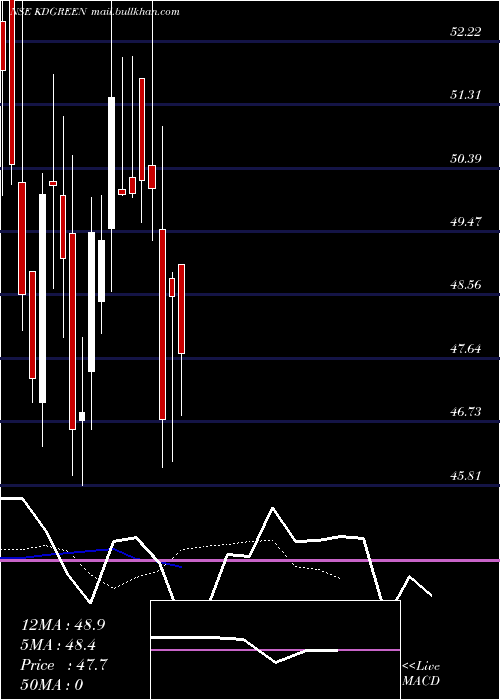Viewport: 500px width, 700px height.
Task: Click the 48.56 price level label
Action: point(466,284)
